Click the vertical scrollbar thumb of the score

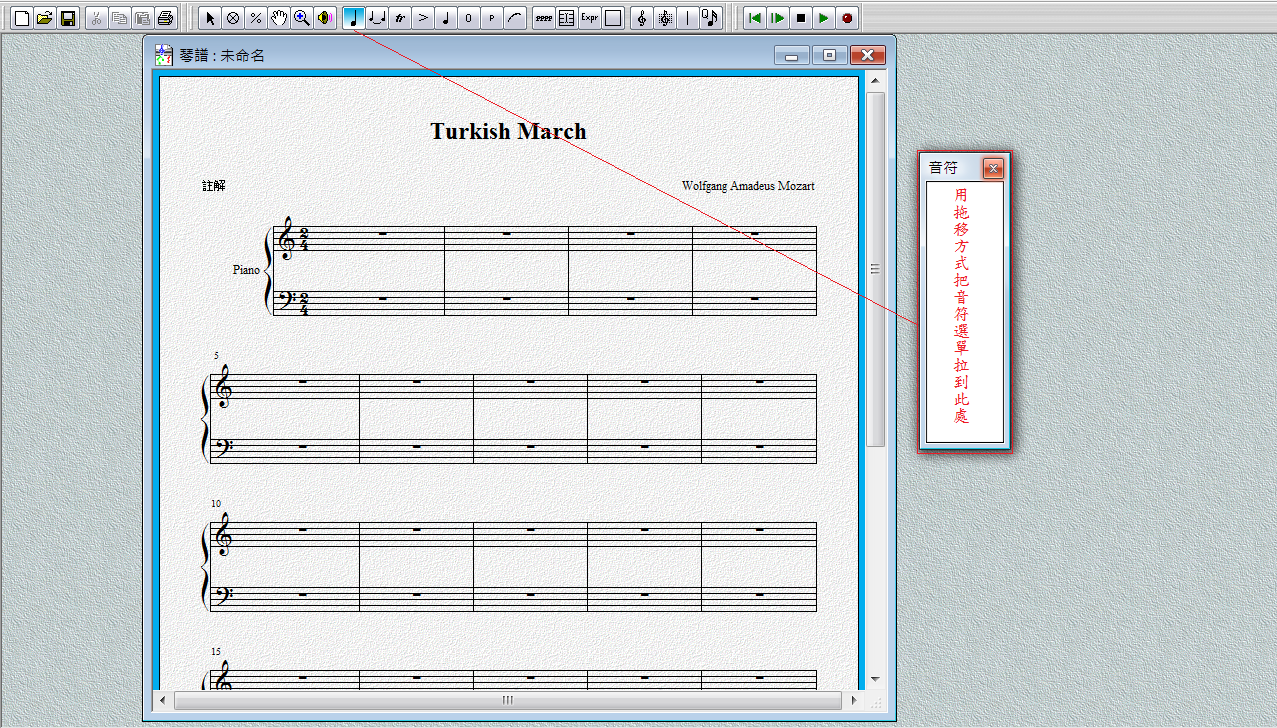tap(876, 269)
